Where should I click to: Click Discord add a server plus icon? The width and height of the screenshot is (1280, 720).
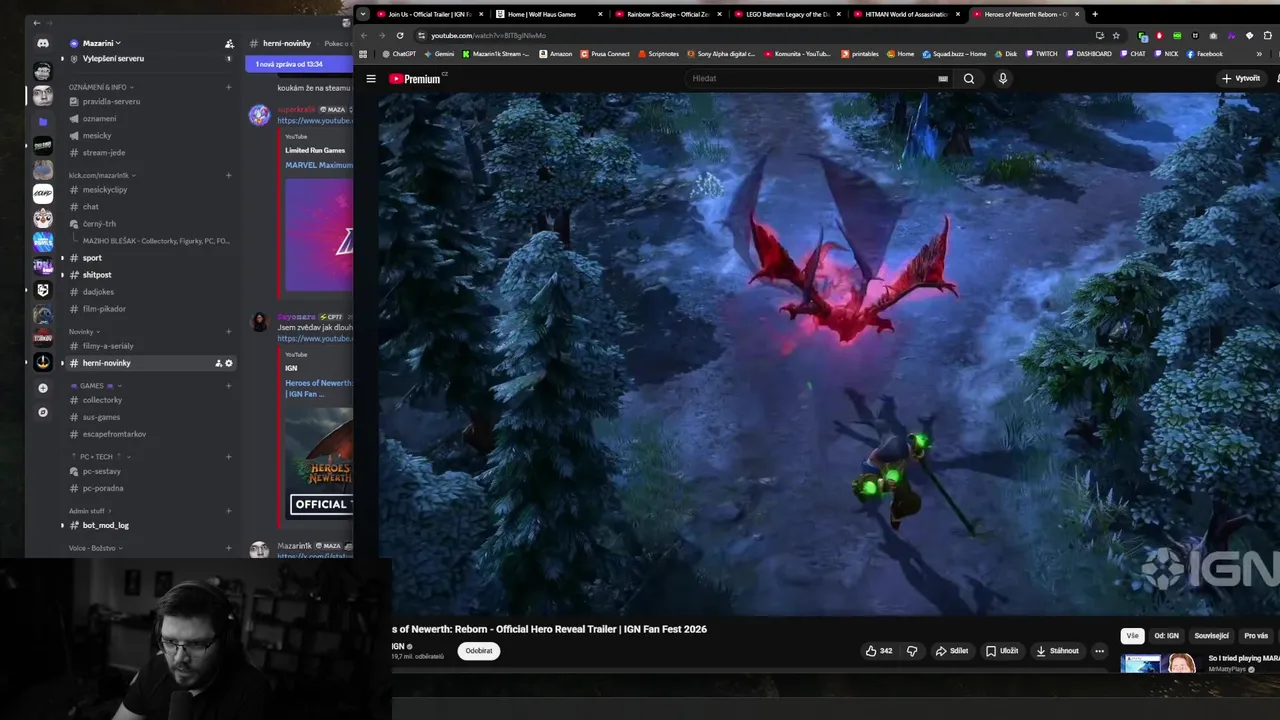coord(42,388)
